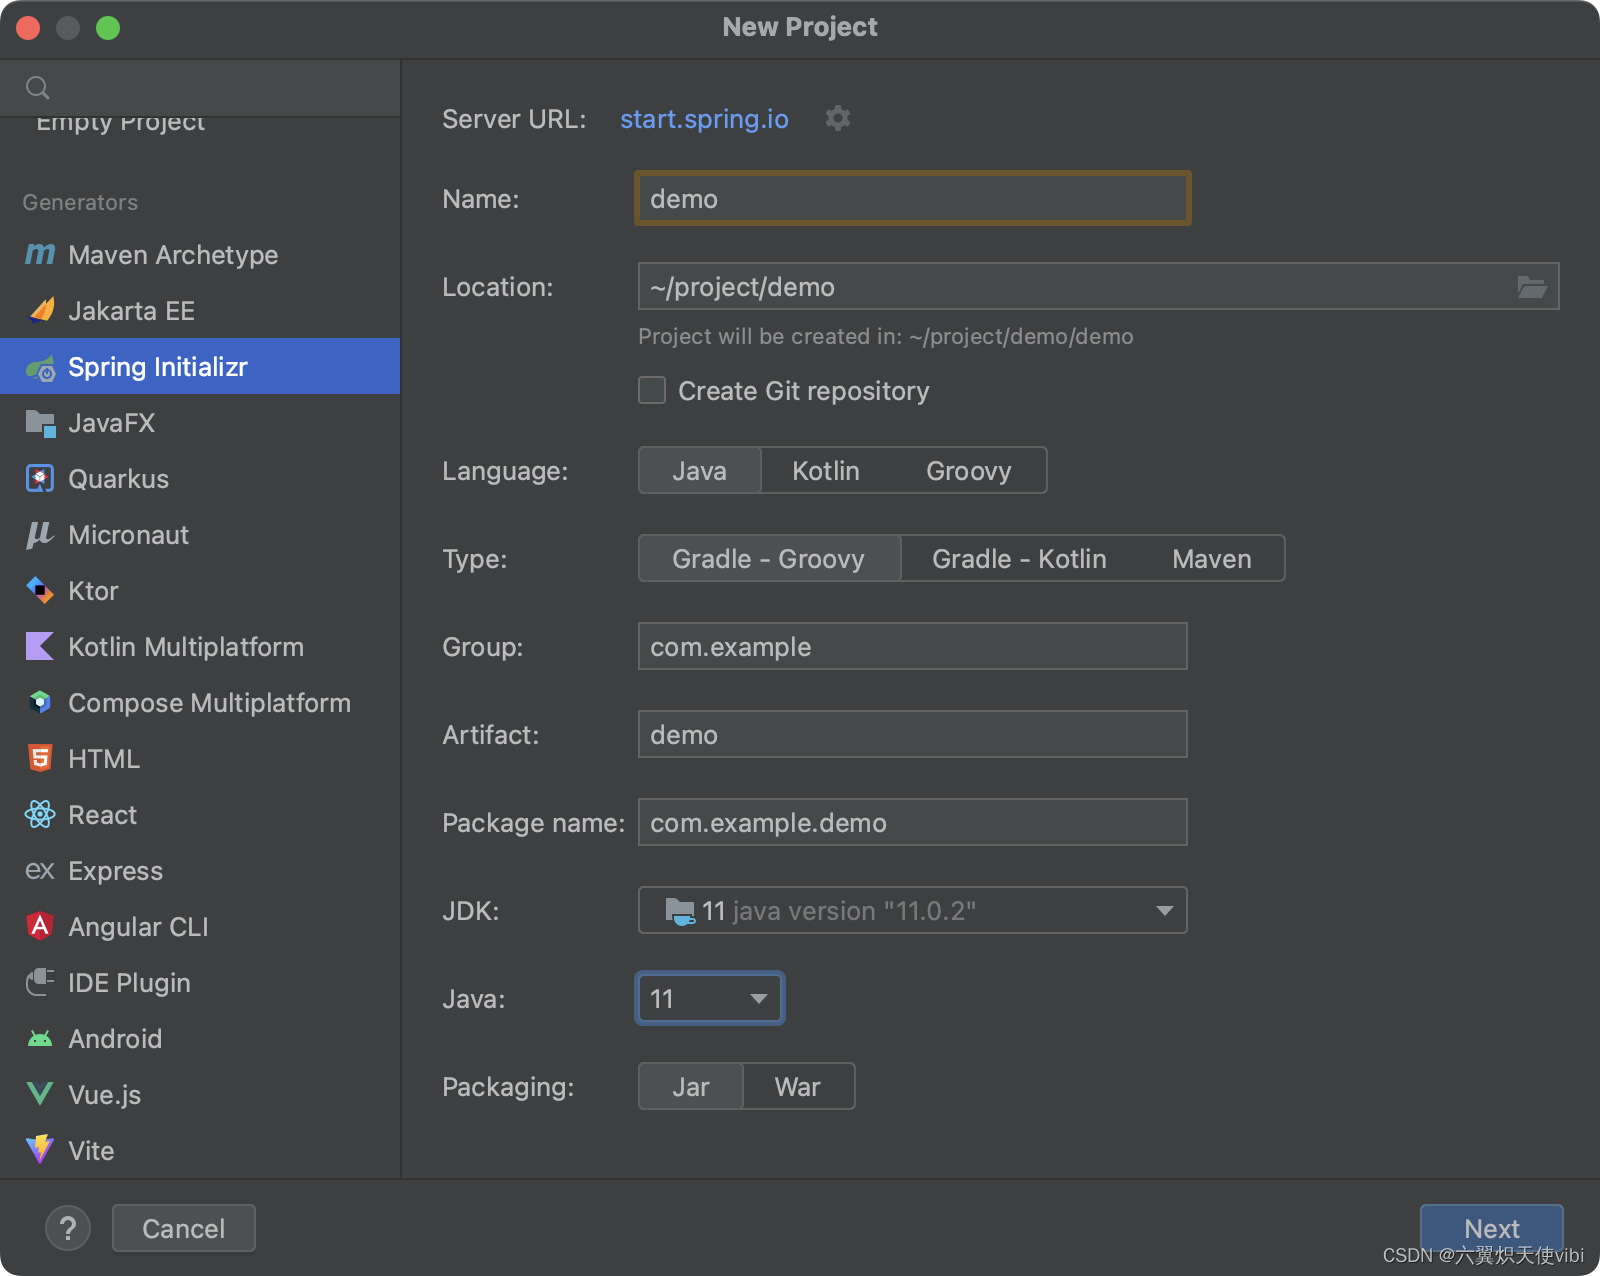This screenshot has width=1600, height=1276.
Task: Click the Vue.js logo icon
Action: pyautogui.click(x=40, y=1094)
